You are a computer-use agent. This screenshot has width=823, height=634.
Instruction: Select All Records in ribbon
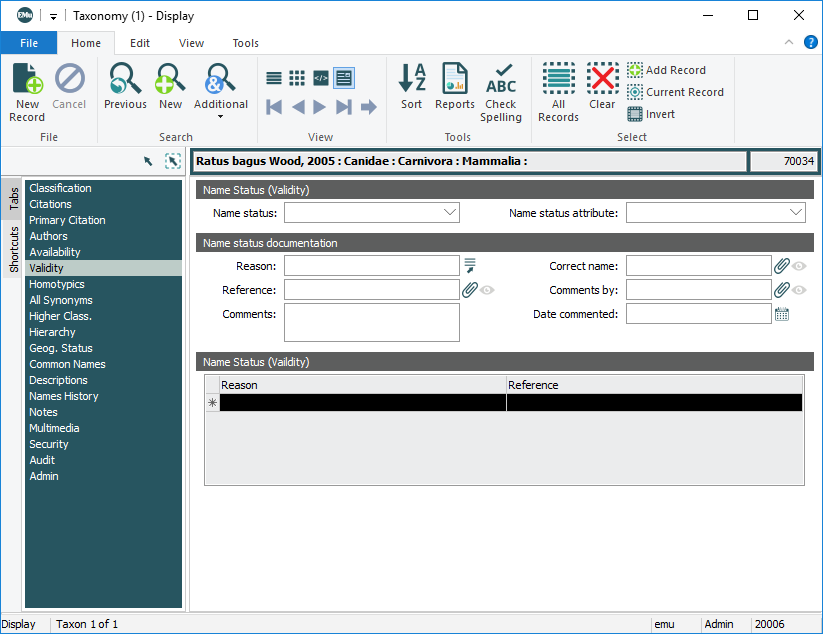click(x=558, y=92)
